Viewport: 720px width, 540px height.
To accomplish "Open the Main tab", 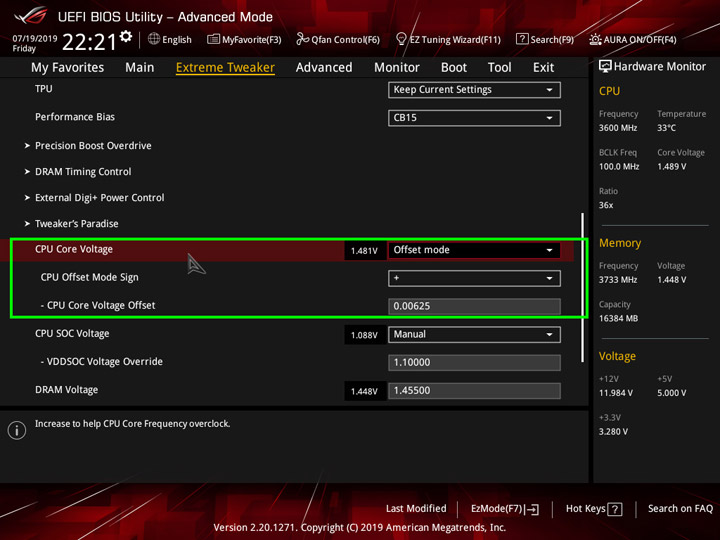I will coord(140,68).
